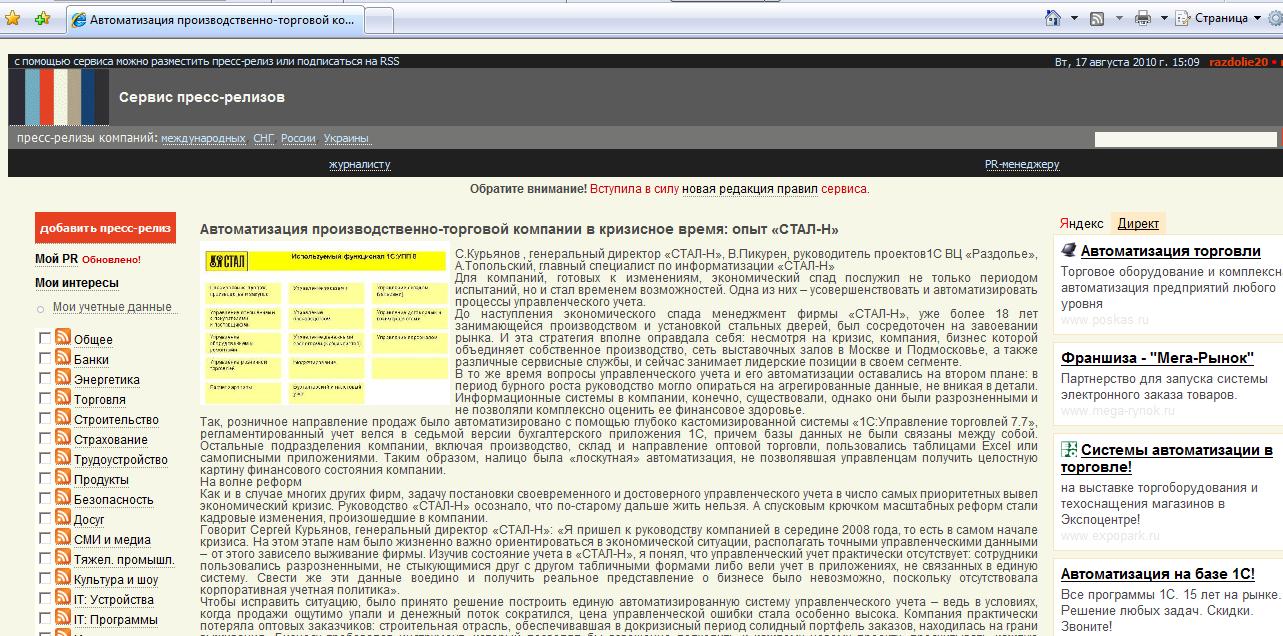The height and width of the screenshot is (636, 1283).
Task: Enable the Энергетика category checkbox
Action: tap(45, 378)
